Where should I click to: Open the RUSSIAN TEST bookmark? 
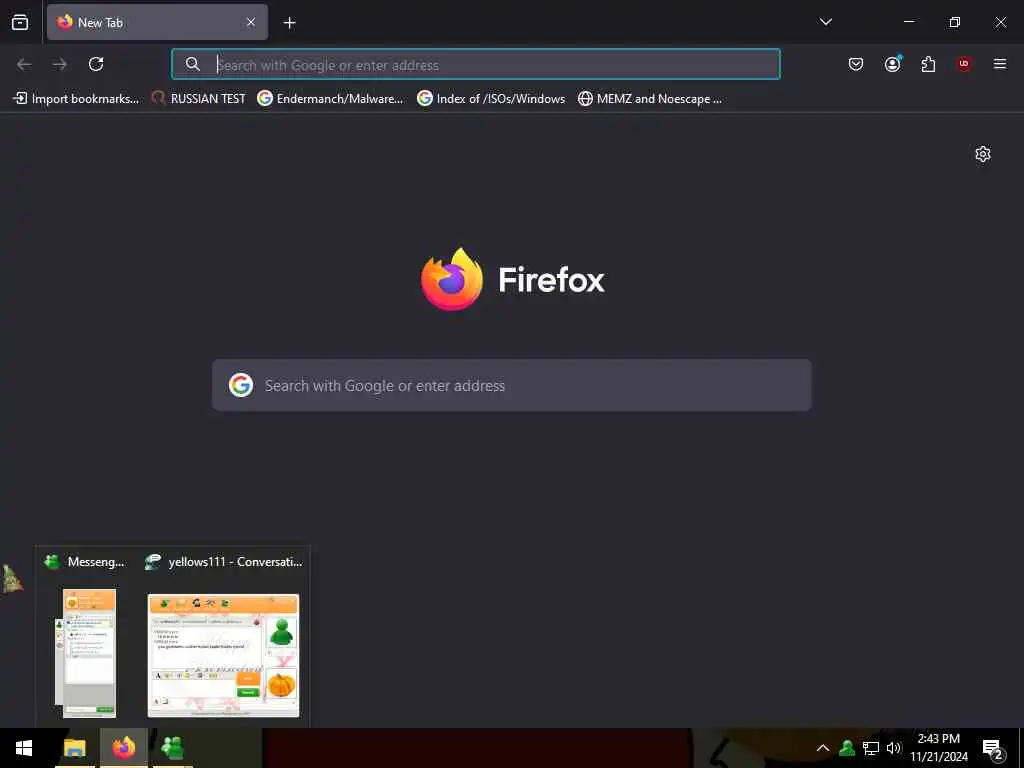198,99
